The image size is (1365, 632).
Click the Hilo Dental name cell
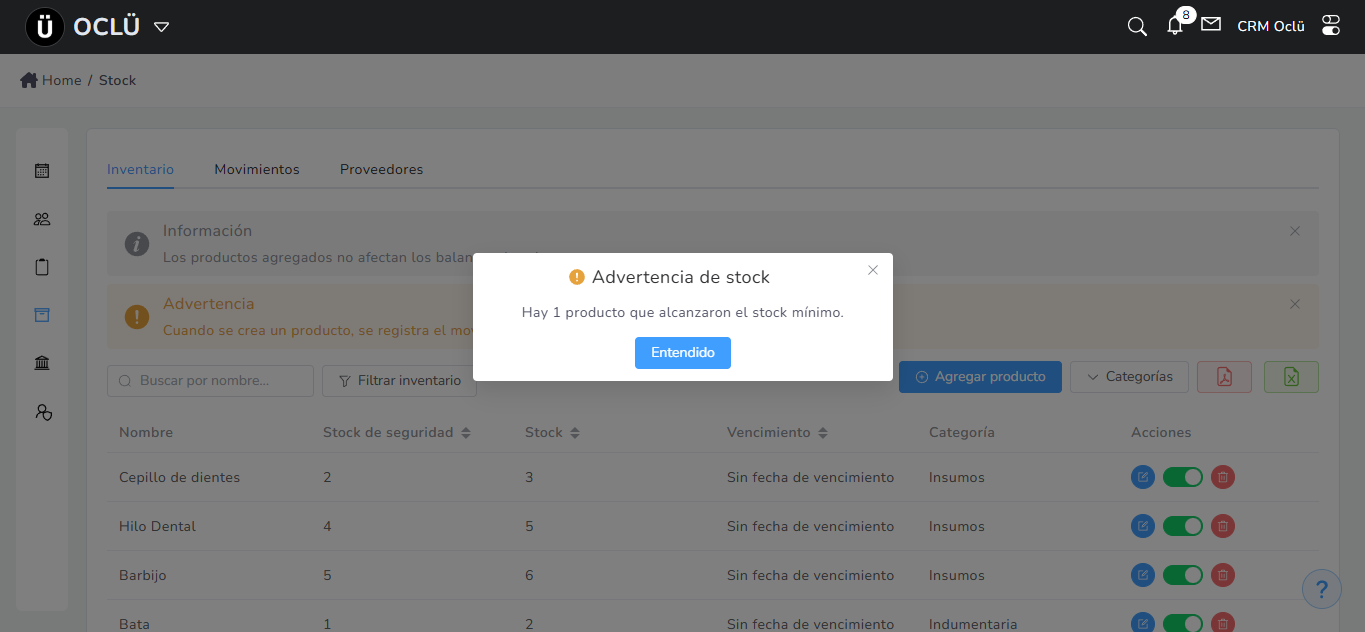[x=157, y=526]
